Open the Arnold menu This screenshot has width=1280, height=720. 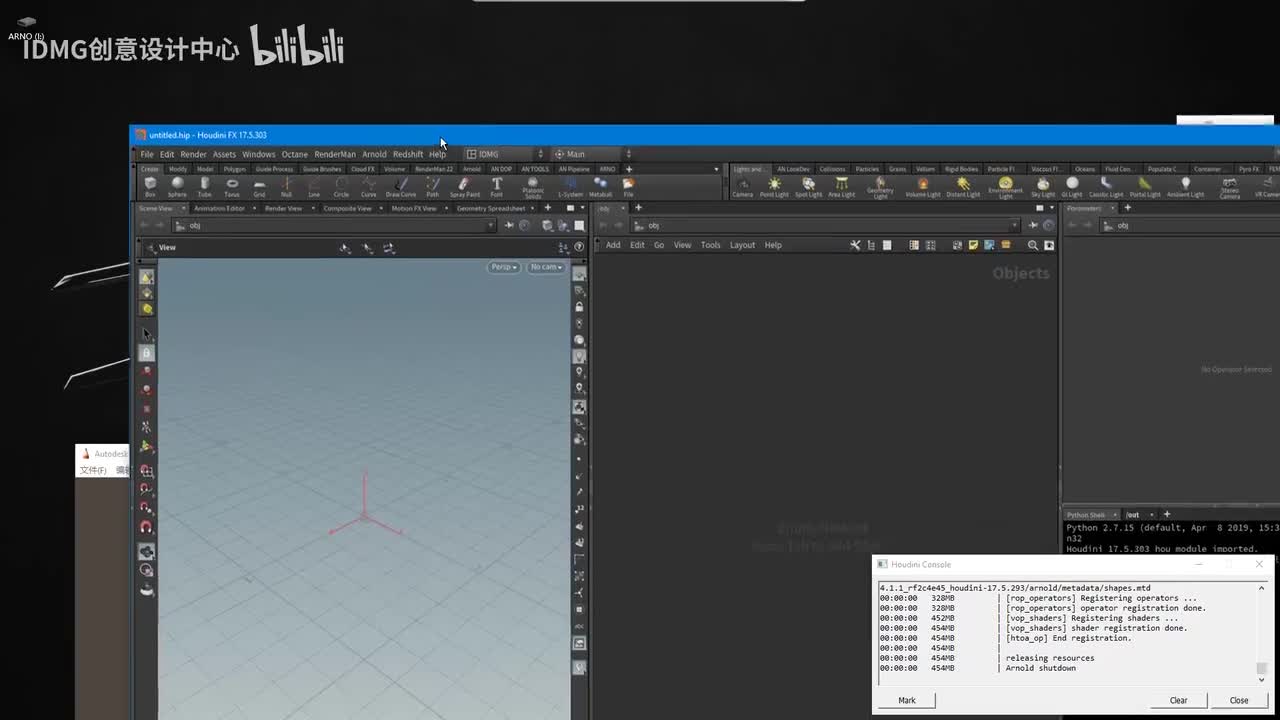[x=374, y=155]
